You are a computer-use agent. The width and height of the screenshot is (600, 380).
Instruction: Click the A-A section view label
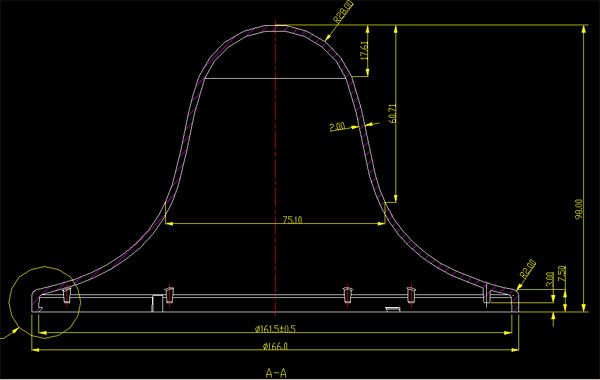pyautogui.click(x=276, y=373)
